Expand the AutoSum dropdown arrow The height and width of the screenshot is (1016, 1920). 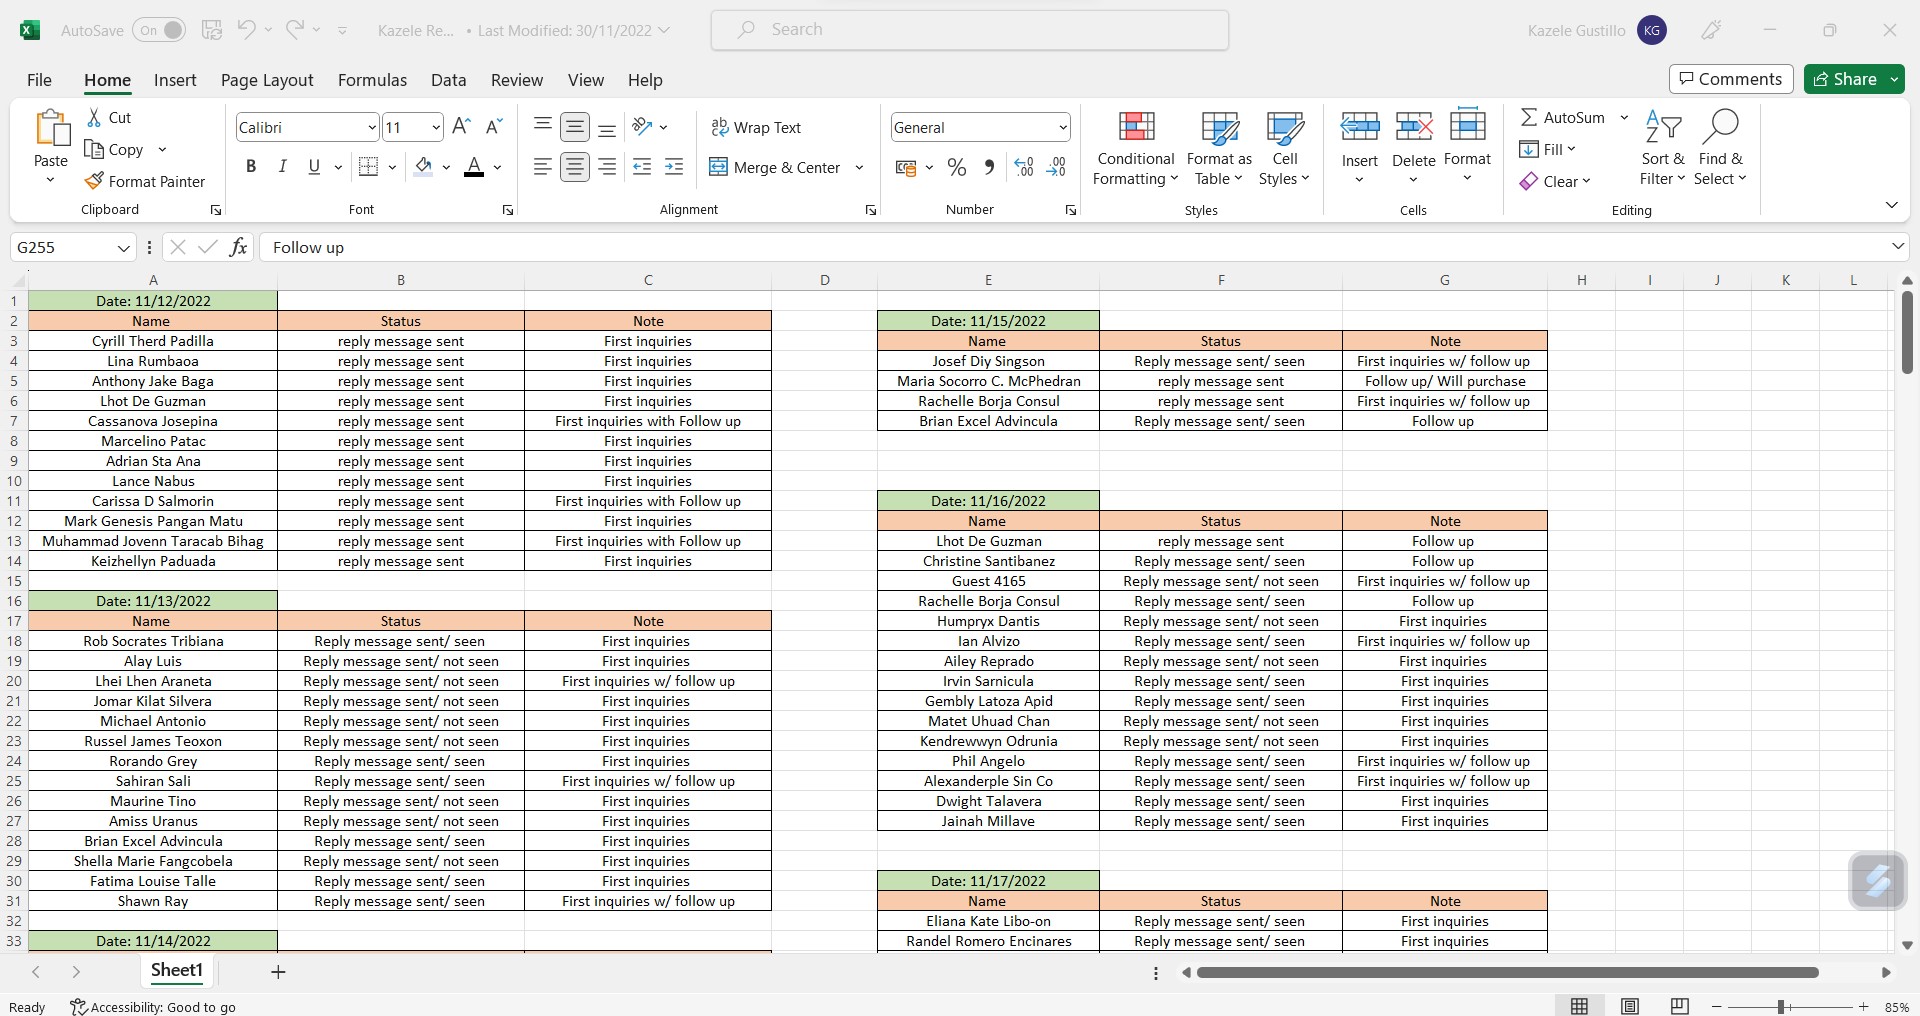click(x=1624, y=117)
